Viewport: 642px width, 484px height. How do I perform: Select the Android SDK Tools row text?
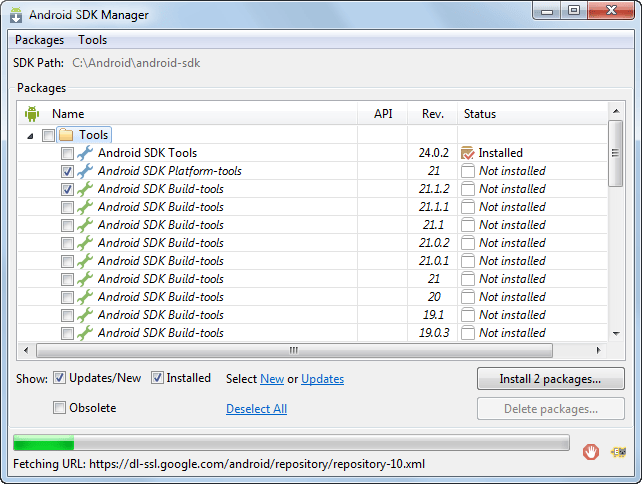tap(147, 153)
